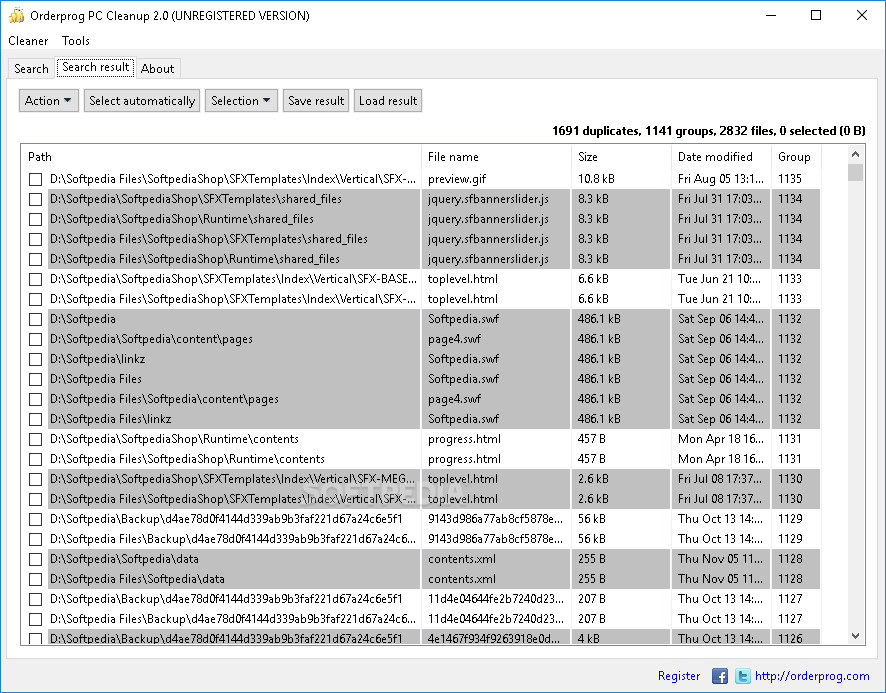Tick D:\Softpedia\Softpedia\data contents.xml checkbox
This screenshot has width=886, height=693.
(36, 560)
